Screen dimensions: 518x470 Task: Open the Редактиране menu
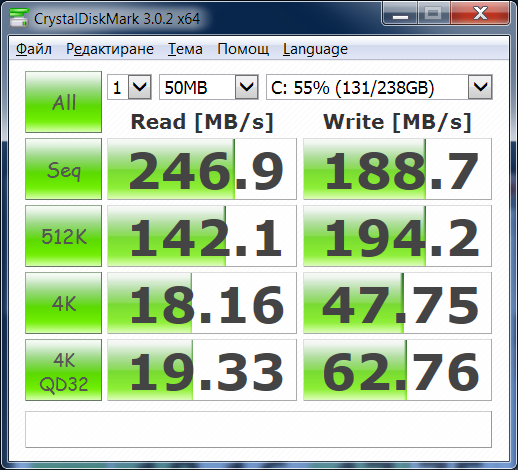click(110, 49)
